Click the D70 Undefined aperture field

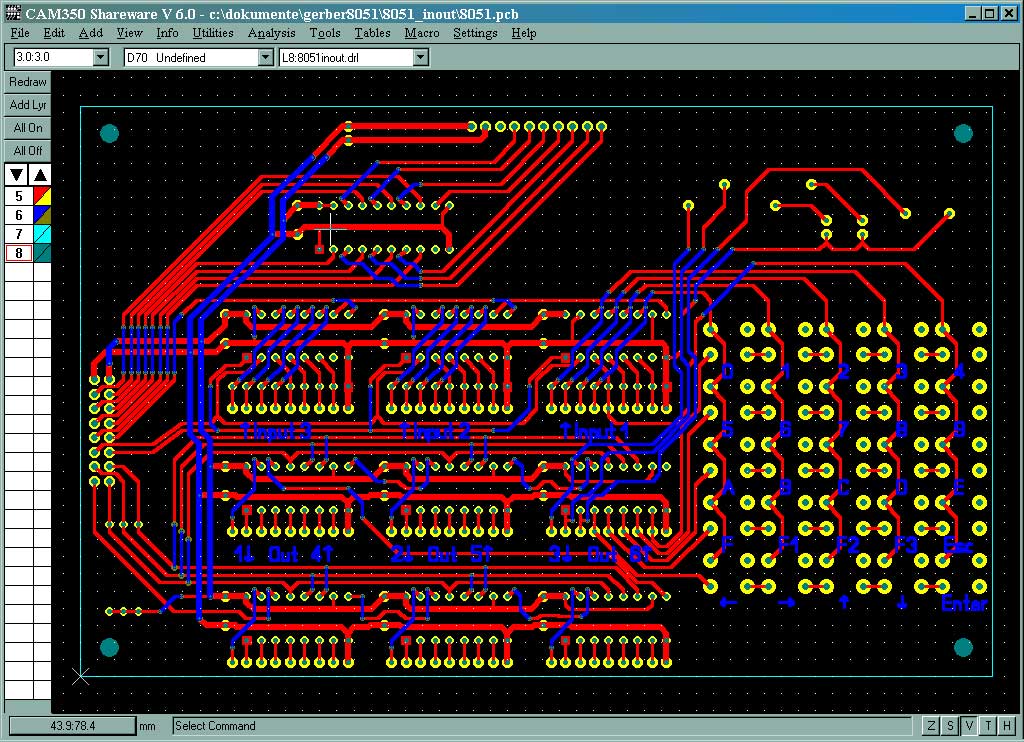point(191,57)
